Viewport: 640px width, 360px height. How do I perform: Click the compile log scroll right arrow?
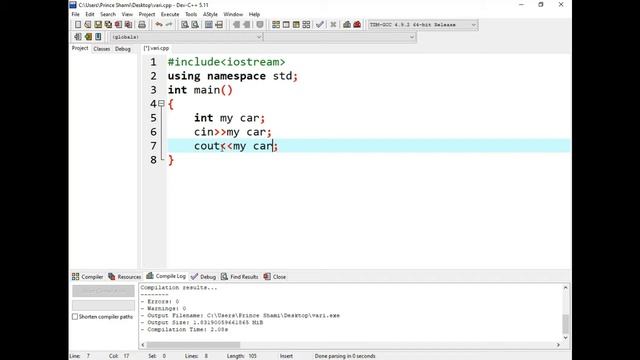point(558,345)
